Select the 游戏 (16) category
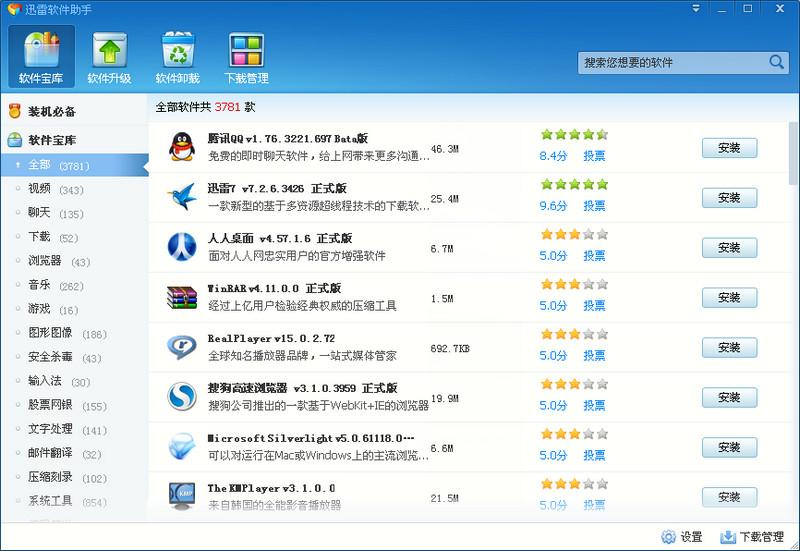Screen dimensions: 800x551 click(x=74, y=309)
